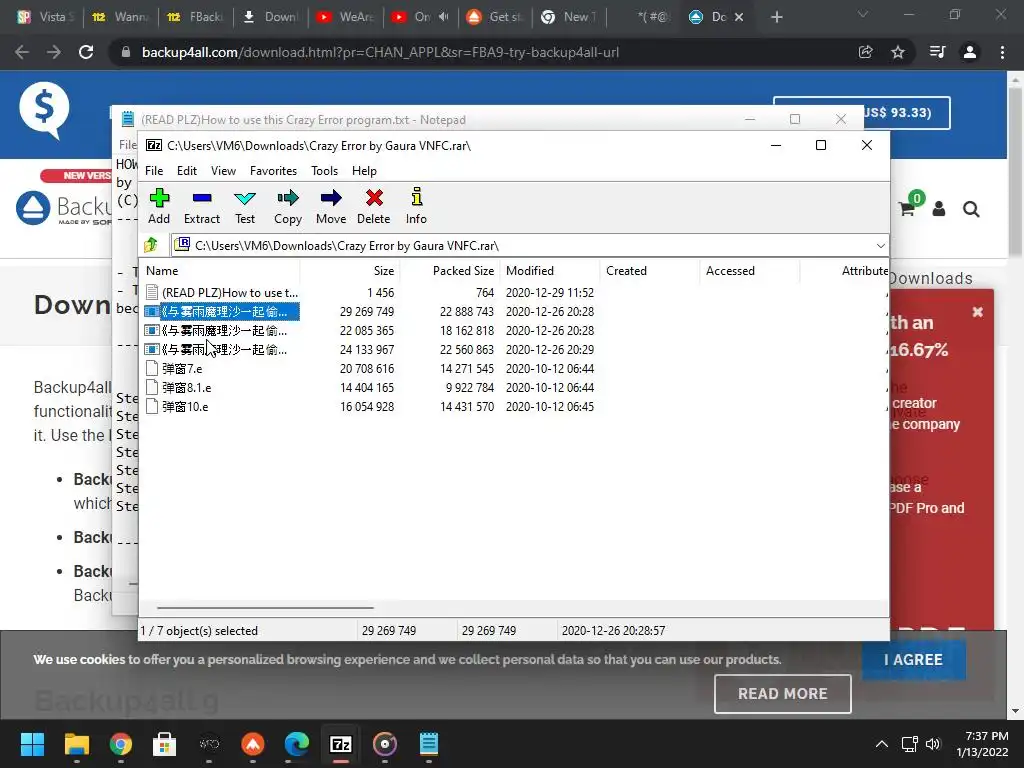
Task: Click the share page icon in address bar
Action: coord(865,52)
